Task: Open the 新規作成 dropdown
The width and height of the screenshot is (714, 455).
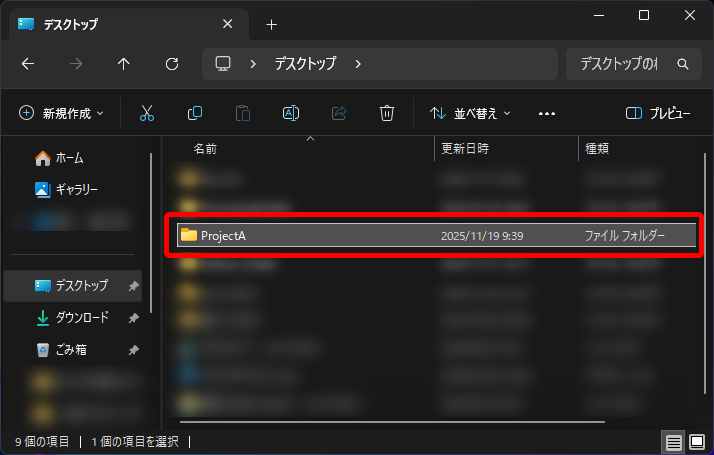Action: (62, 113)
